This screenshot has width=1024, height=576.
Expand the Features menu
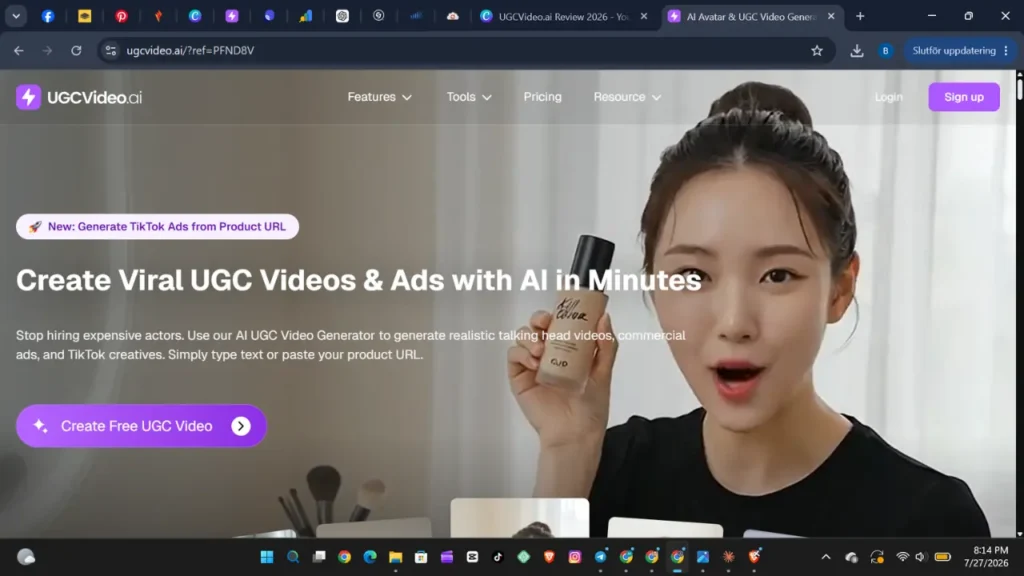379,97
